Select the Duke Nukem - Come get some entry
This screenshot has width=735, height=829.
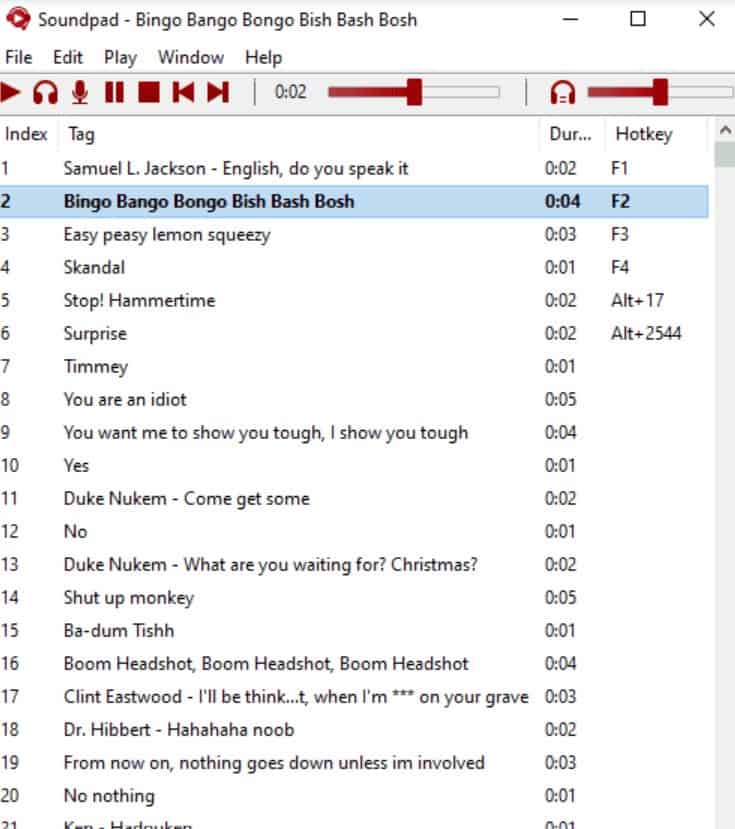(186, 498)
